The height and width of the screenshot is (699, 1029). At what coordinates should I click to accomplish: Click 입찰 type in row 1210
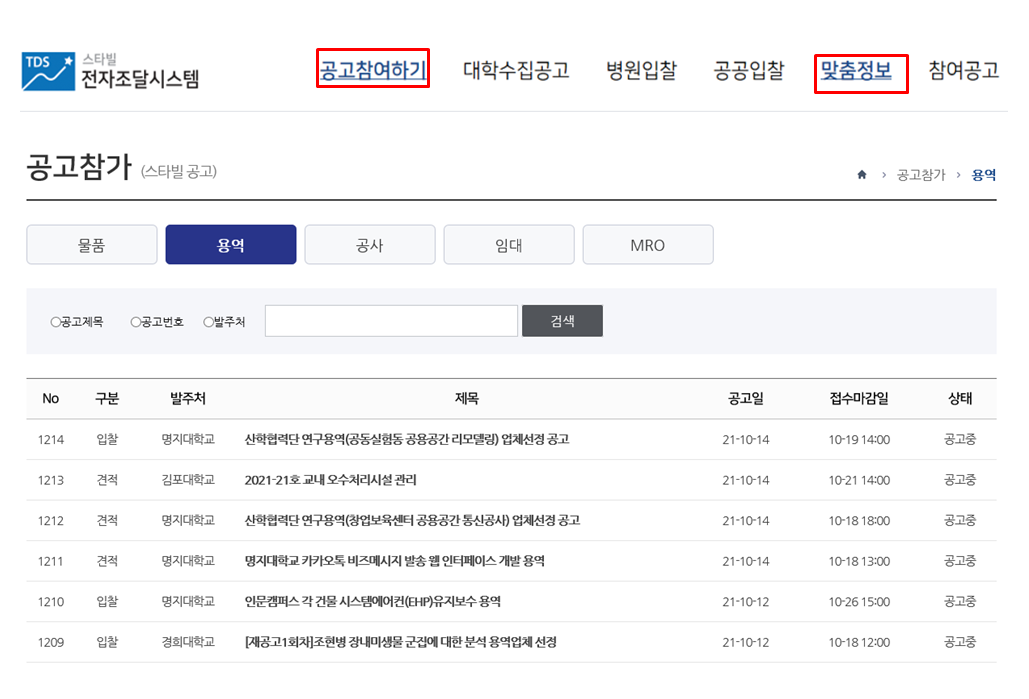pyautogui.click(x=107, y=602)
